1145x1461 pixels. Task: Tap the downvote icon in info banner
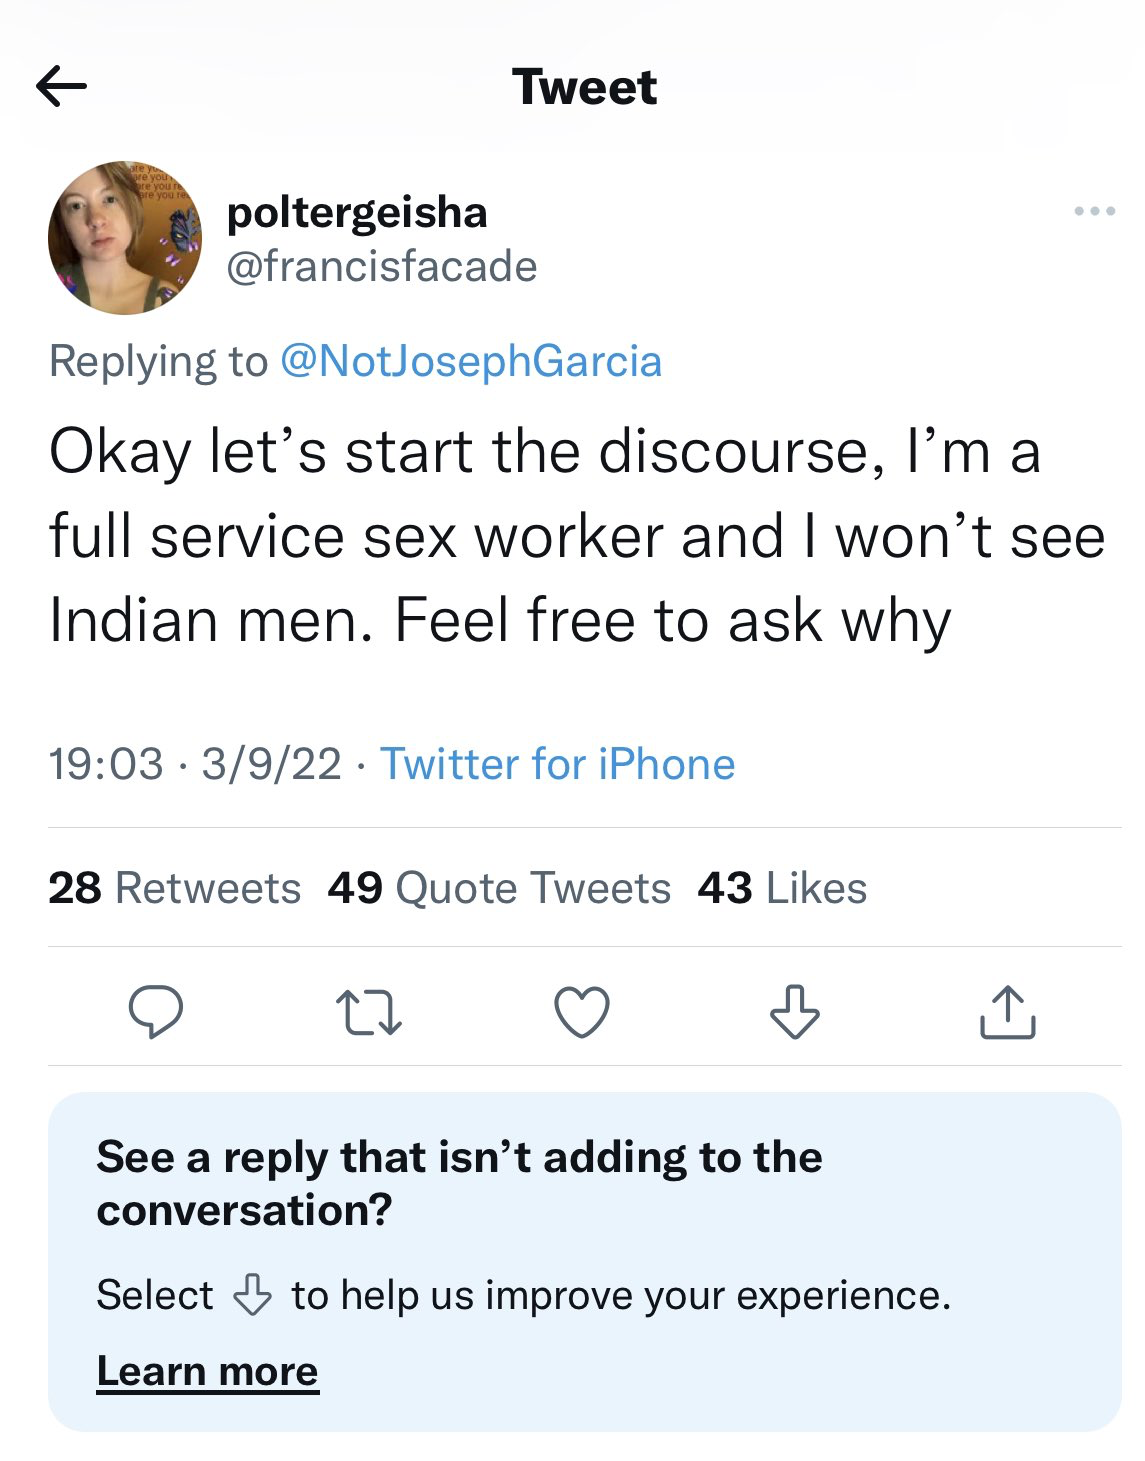point(252,1295)
